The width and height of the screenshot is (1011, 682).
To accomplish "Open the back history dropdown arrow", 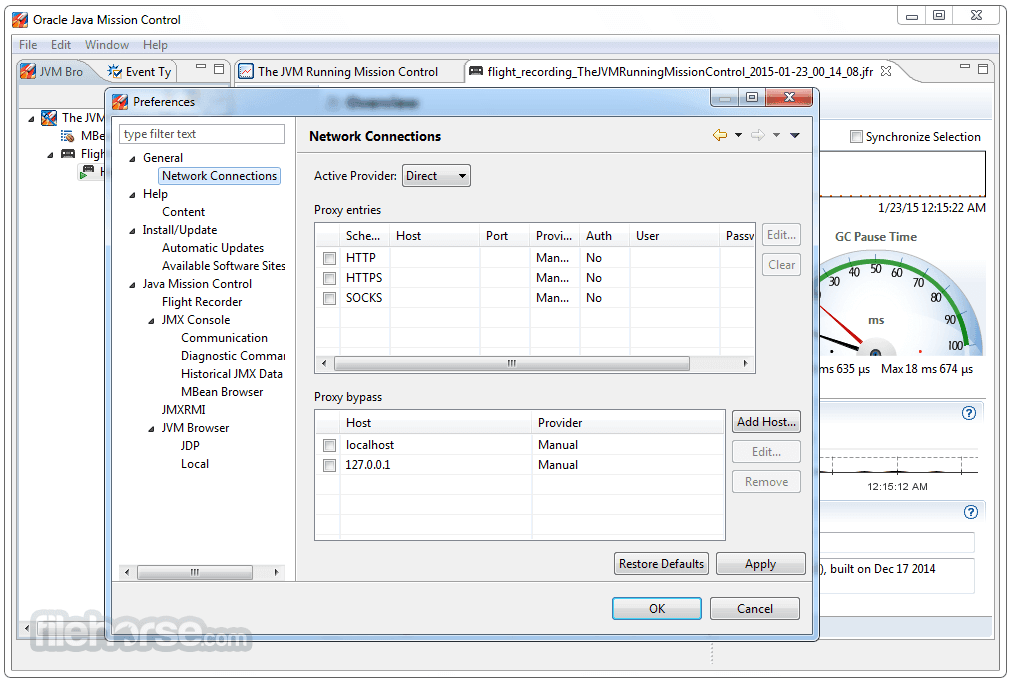I will [x=738, y=135].
